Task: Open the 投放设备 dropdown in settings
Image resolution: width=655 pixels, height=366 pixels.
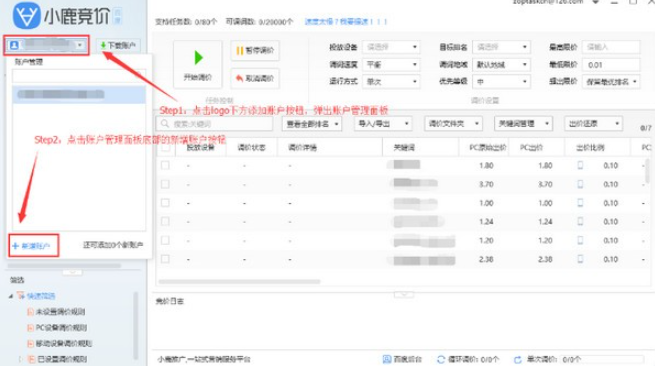Action: click(x=391, y=47)
